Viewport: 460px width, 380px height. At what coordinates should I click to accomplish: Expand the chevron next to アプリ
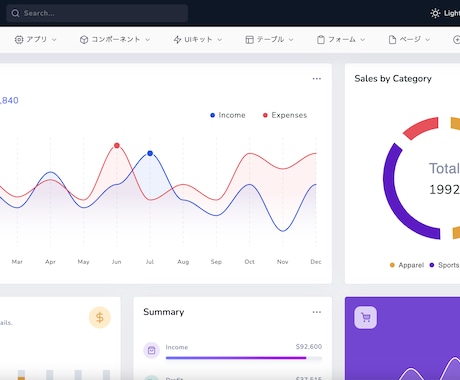(x=54, y=40)
